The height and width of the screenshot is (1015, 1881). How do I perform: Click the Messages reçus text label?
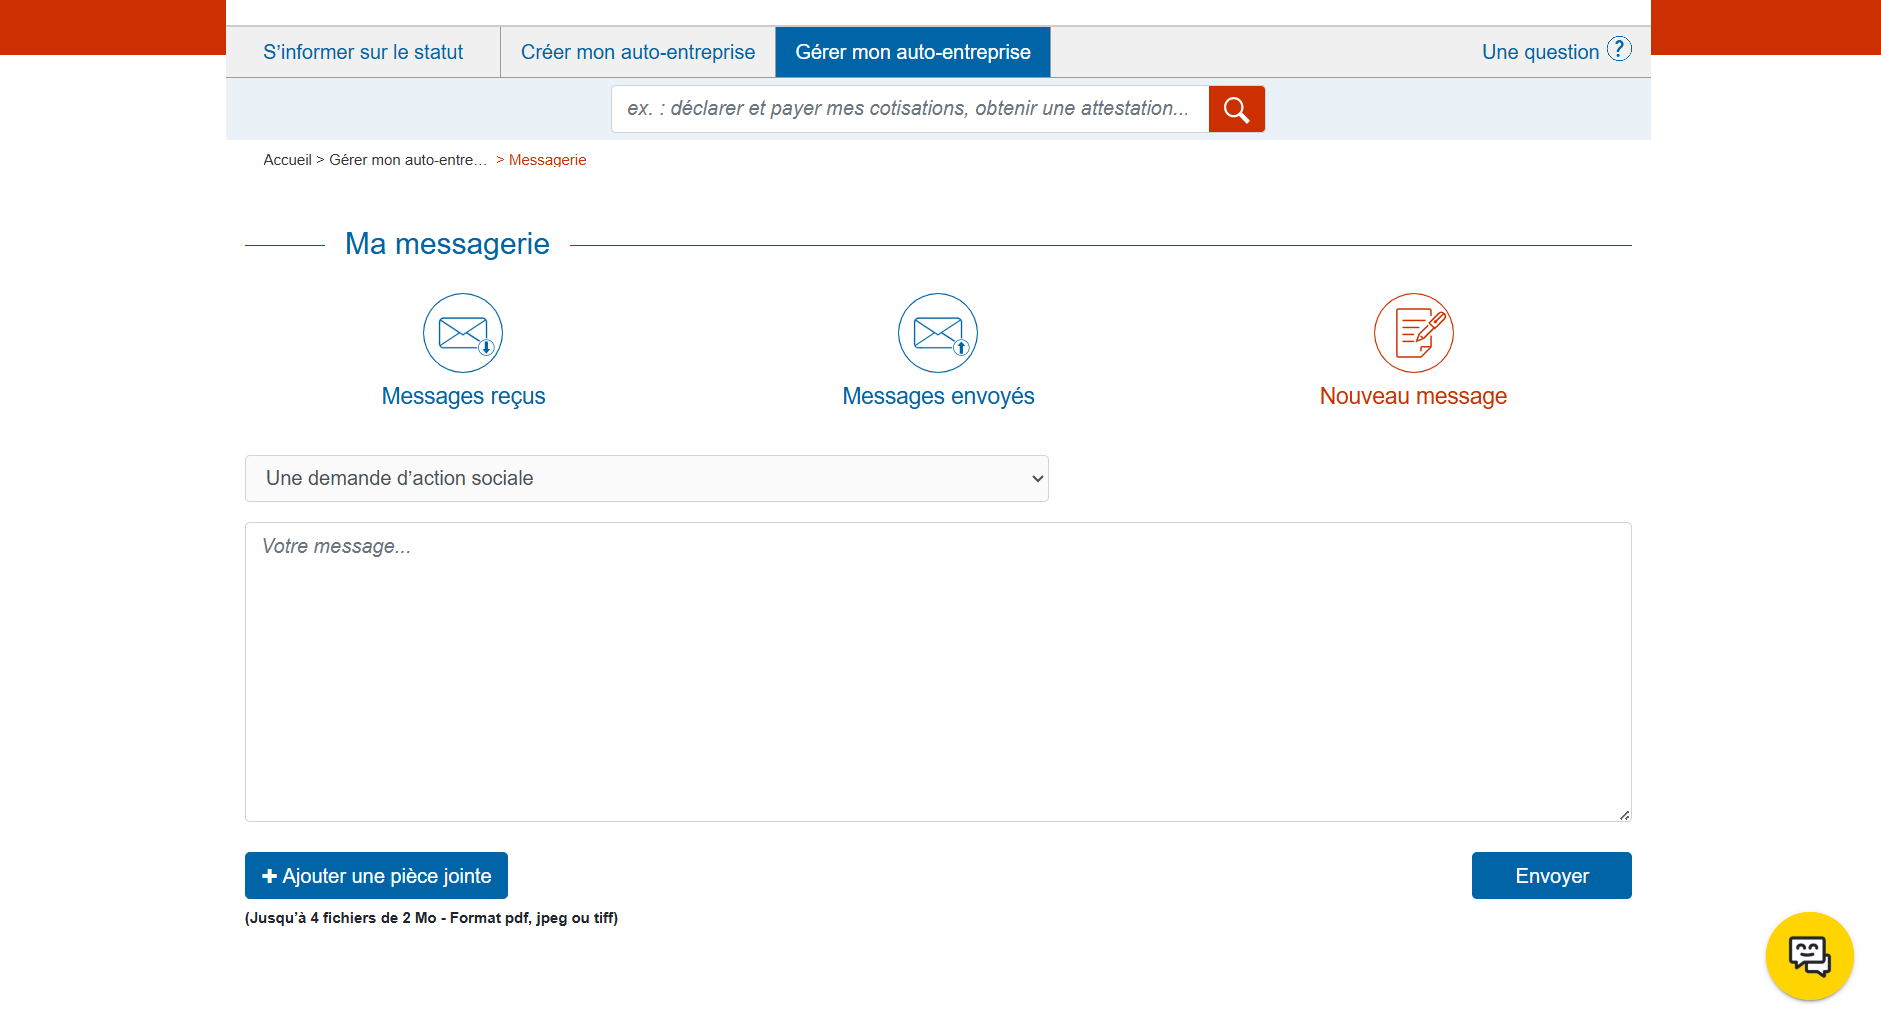(x=463, y=396)
